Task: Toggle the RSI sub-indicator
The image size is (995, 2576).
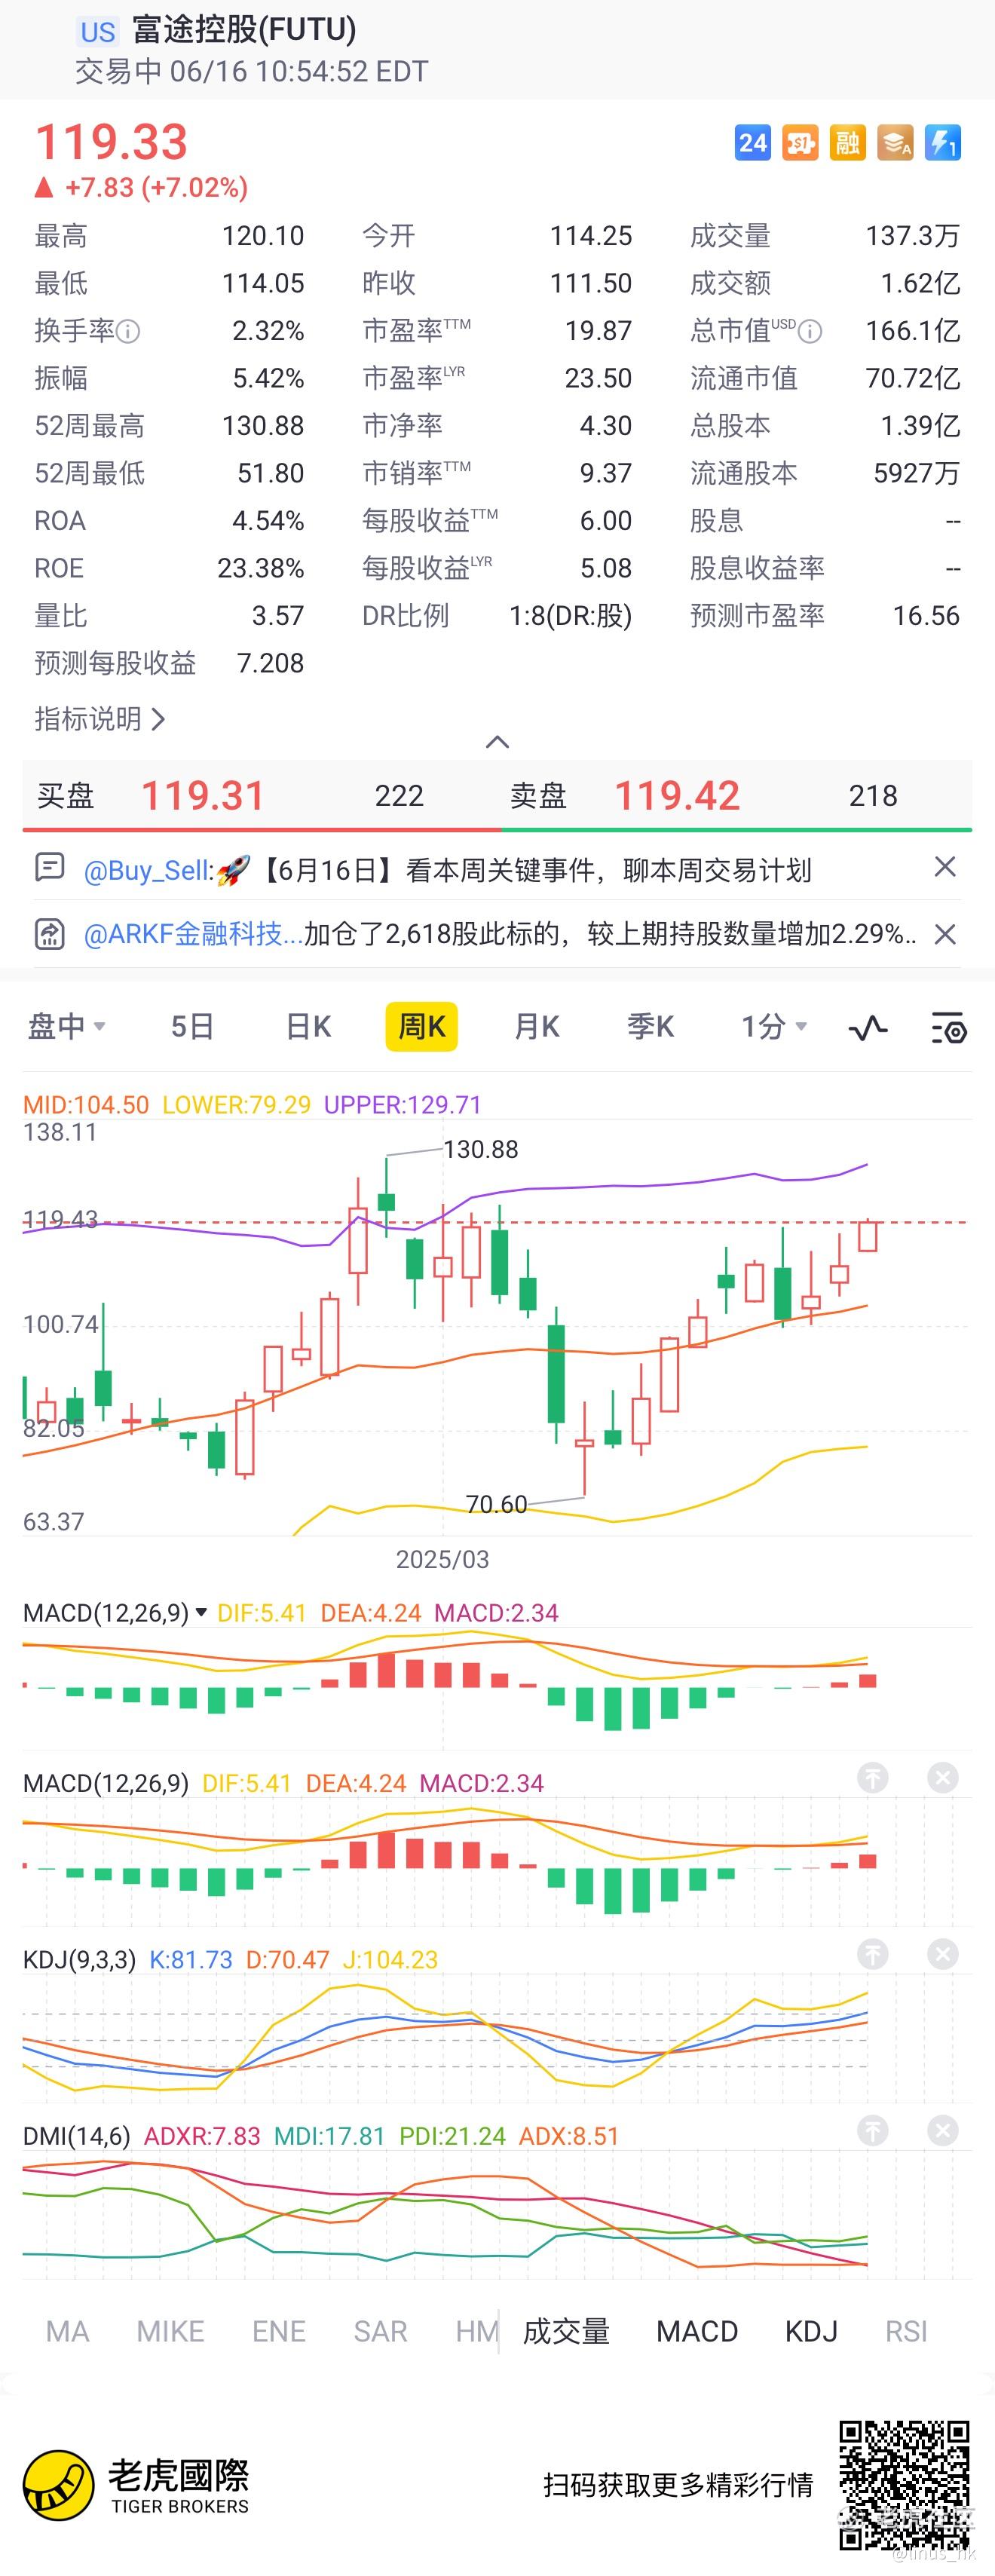Action: tap(906, 2331)
